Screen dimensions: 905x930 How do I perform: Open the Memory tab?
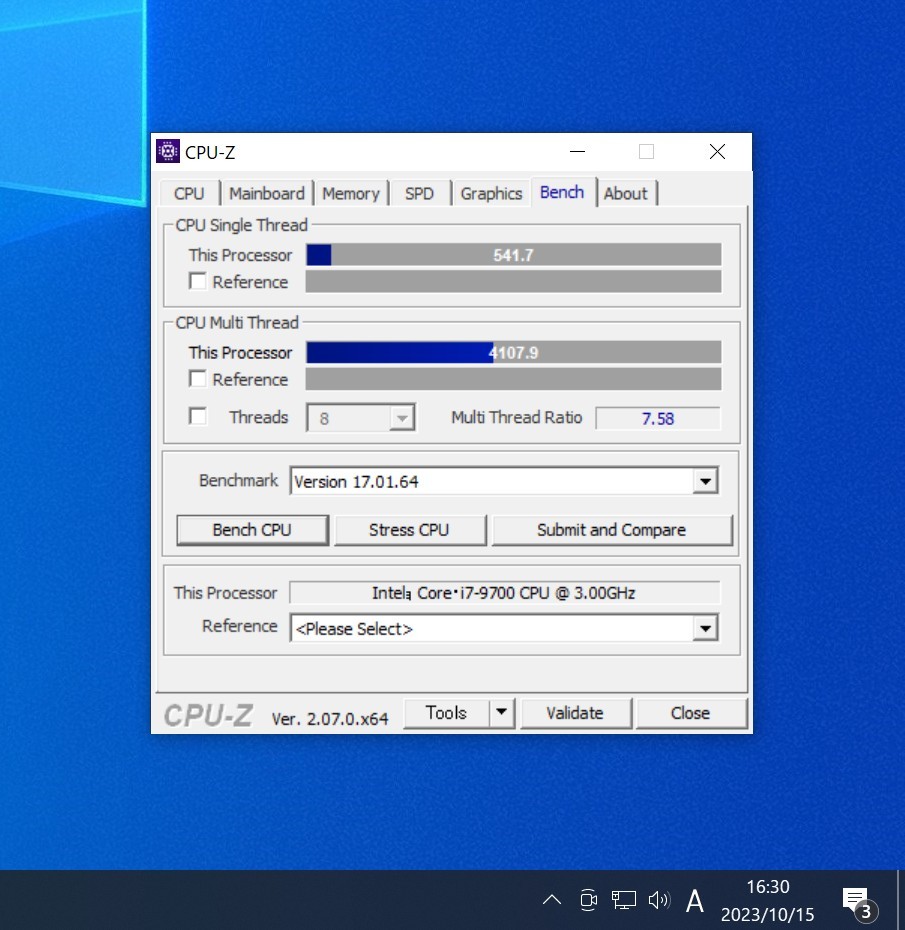pos(351,193)
